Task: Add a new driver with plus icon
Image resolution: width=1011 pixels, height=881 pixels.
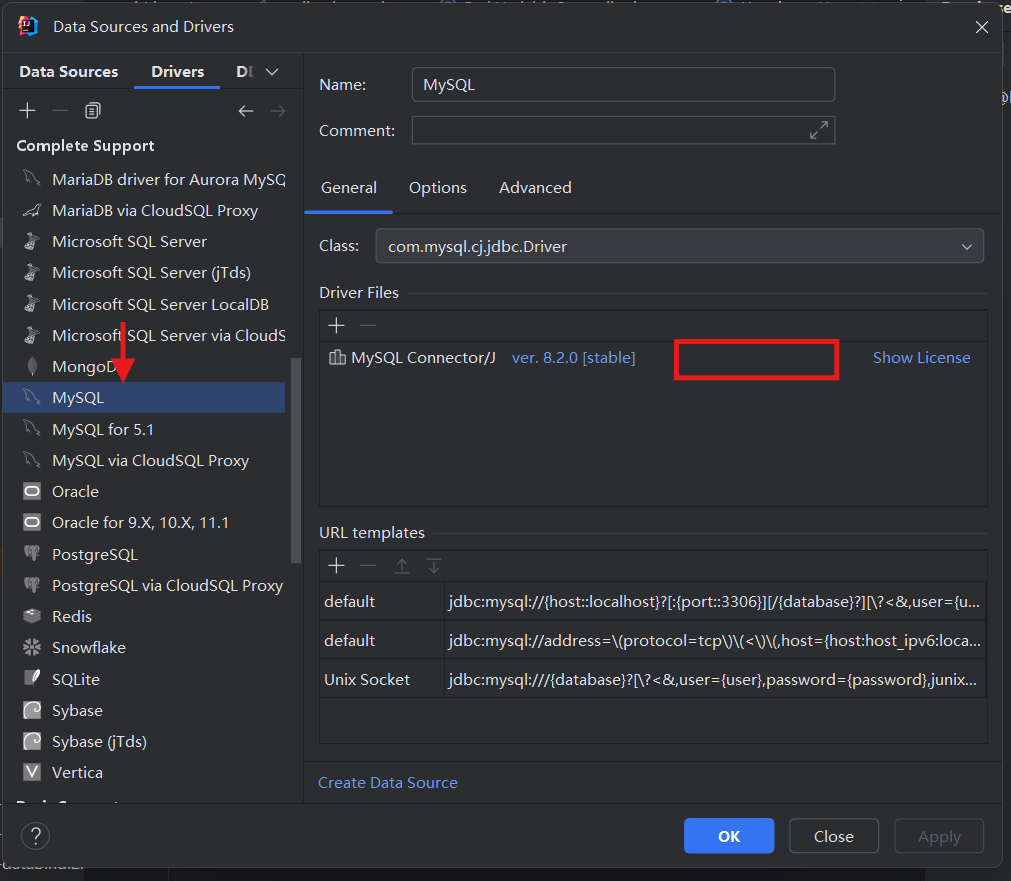Action: tap(27, 111)
